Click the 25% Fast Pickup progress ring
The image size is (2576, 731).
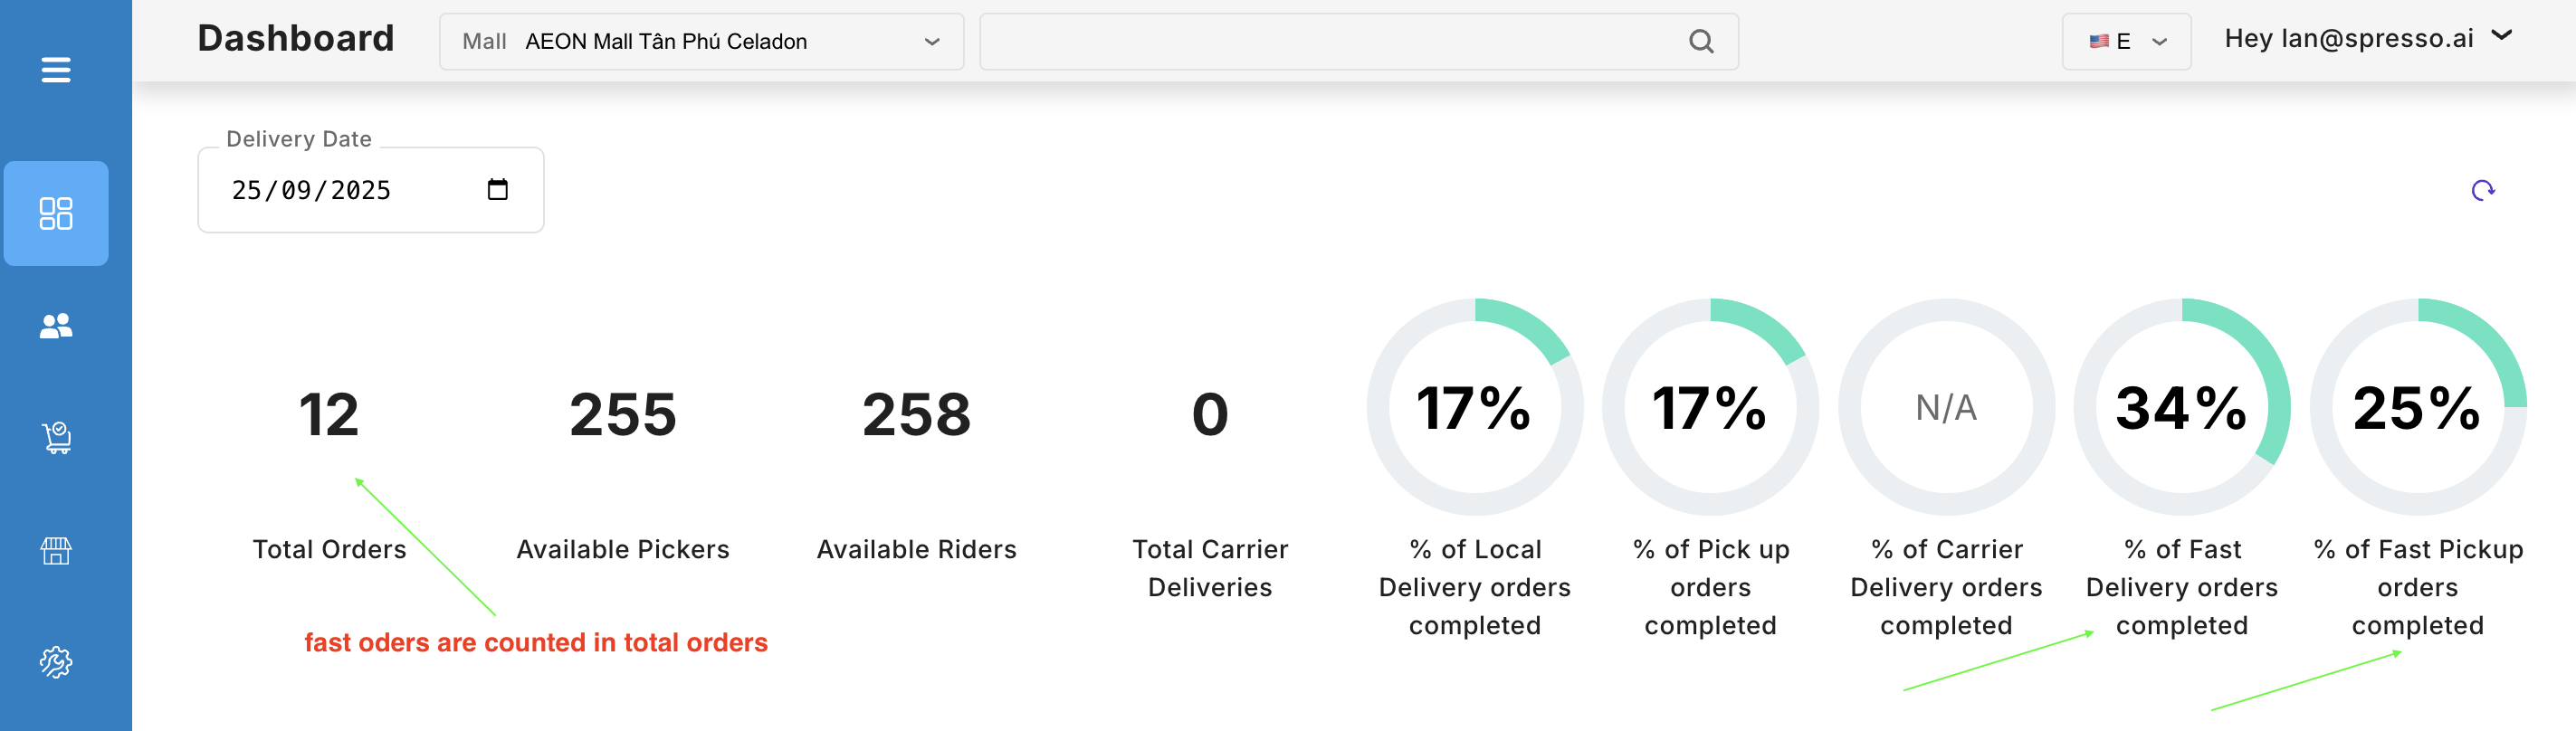(x=2418, y=407)
